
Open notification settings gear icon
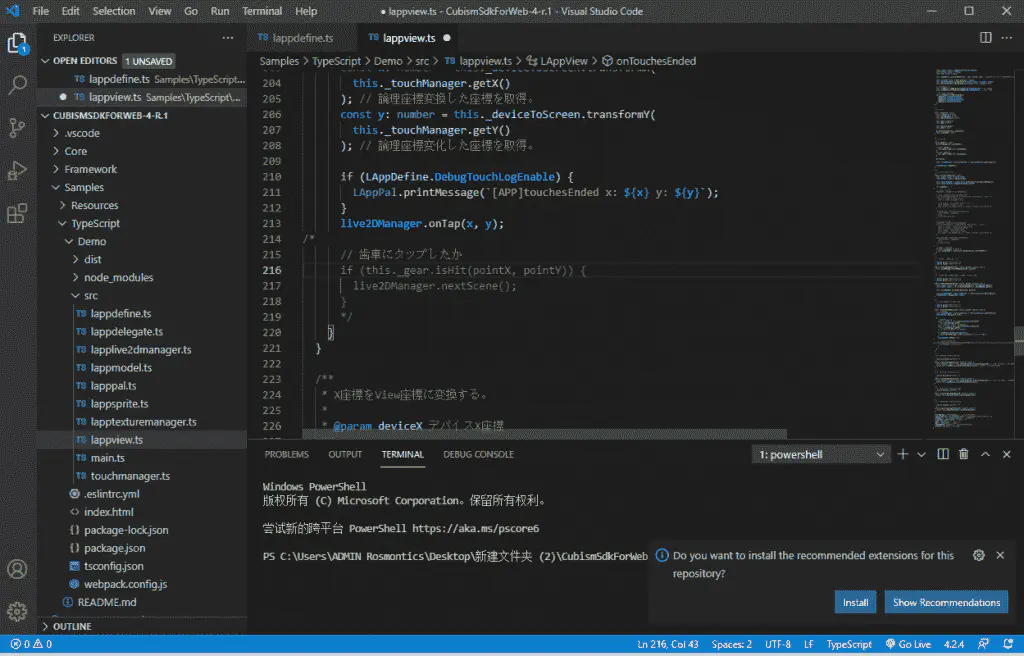[978, 555]
